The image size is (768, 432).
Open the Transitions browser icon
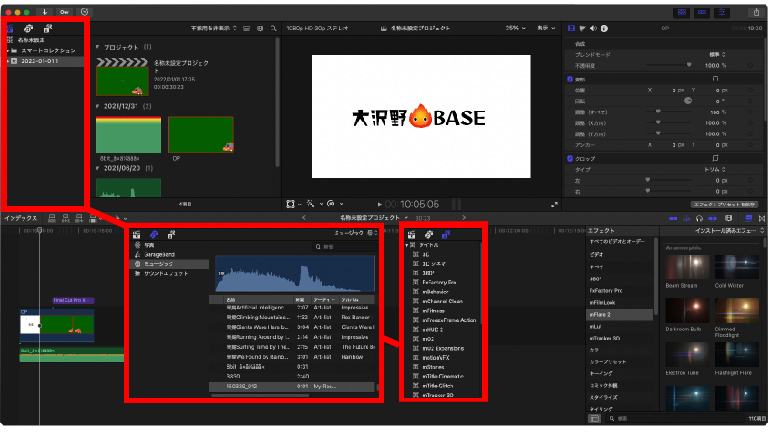762,218
